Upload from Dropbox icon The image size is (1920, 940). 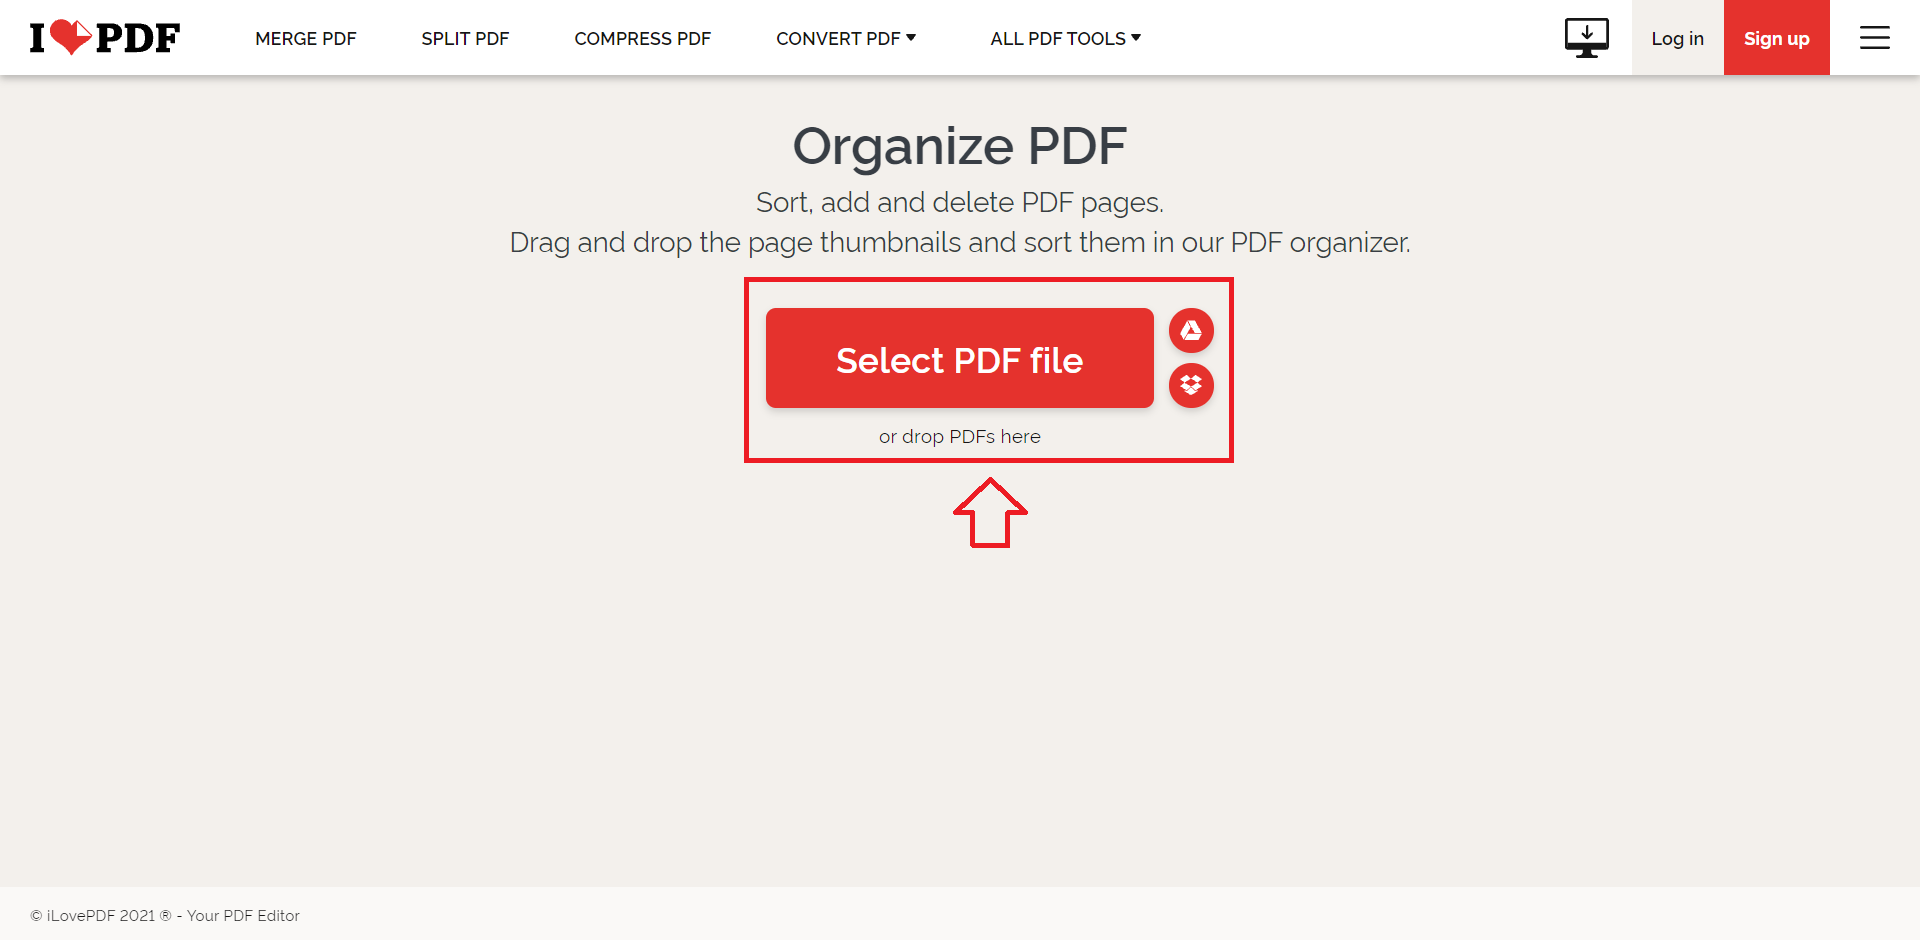(1191, 385)
